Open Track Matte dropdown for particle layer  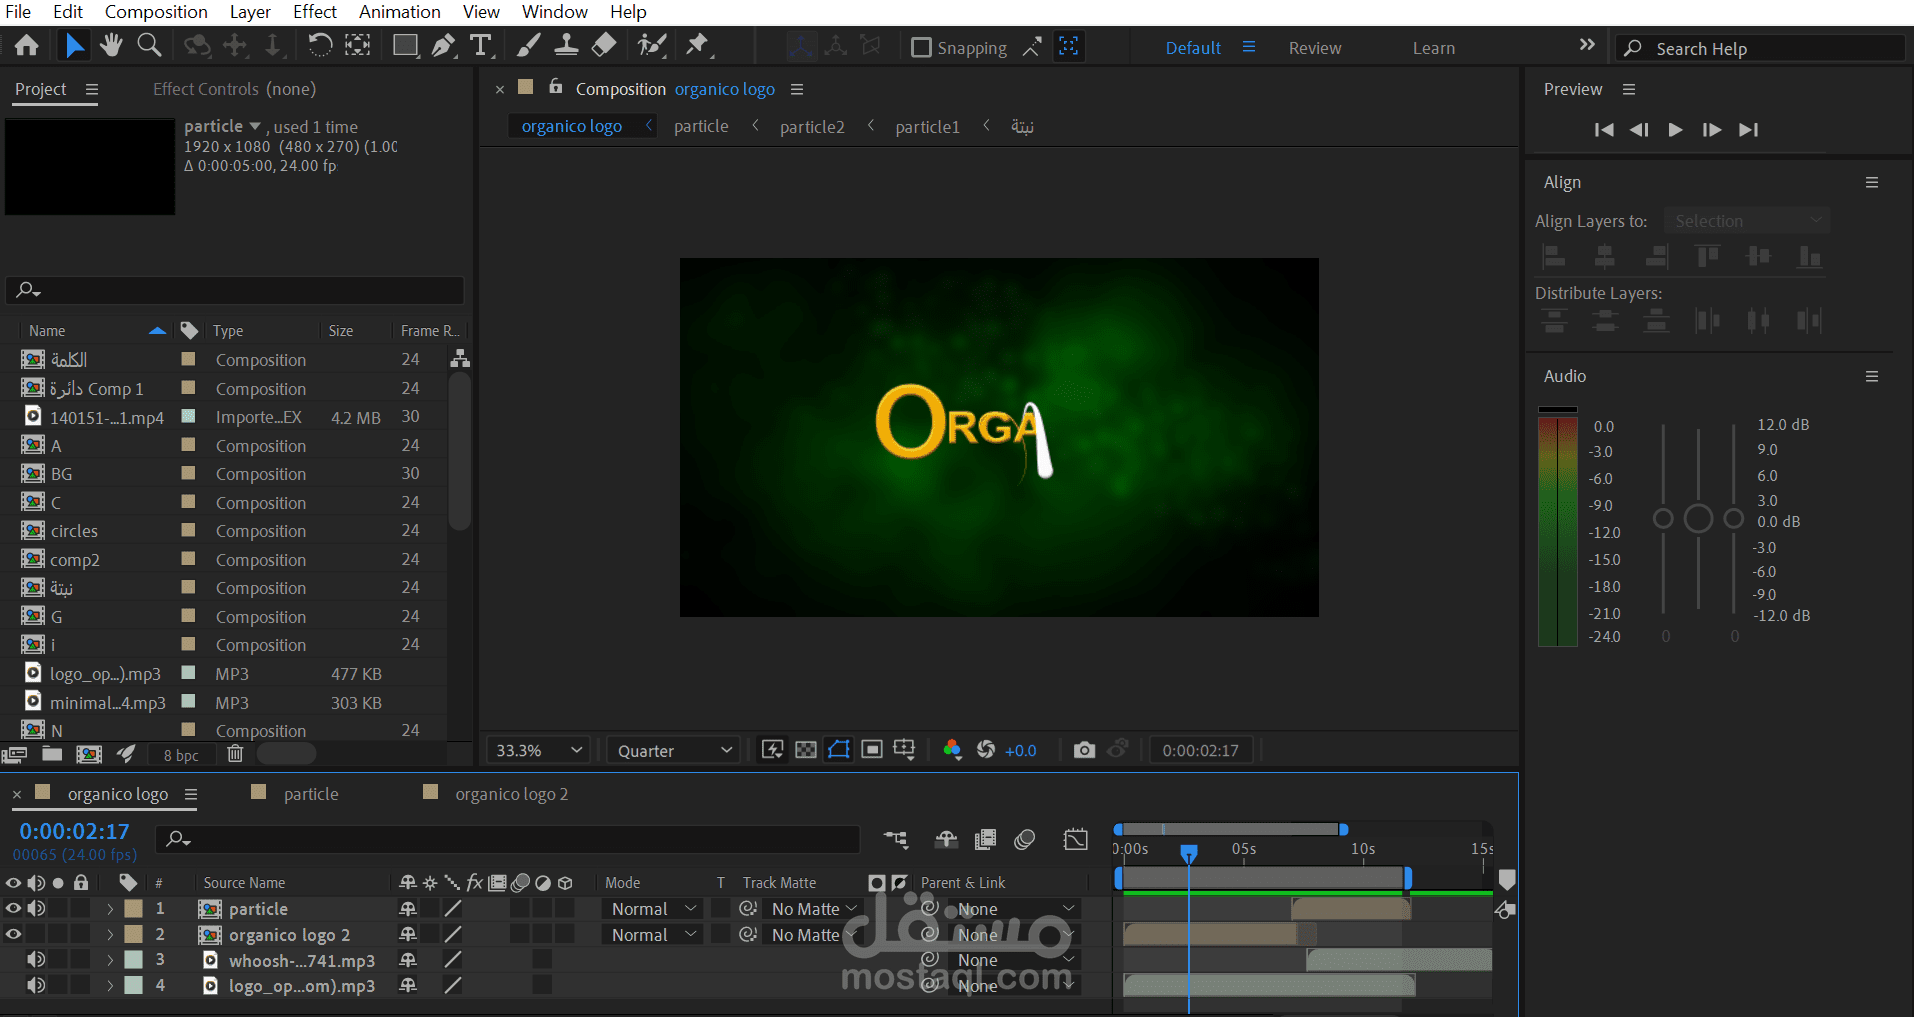tap(814, 909)
